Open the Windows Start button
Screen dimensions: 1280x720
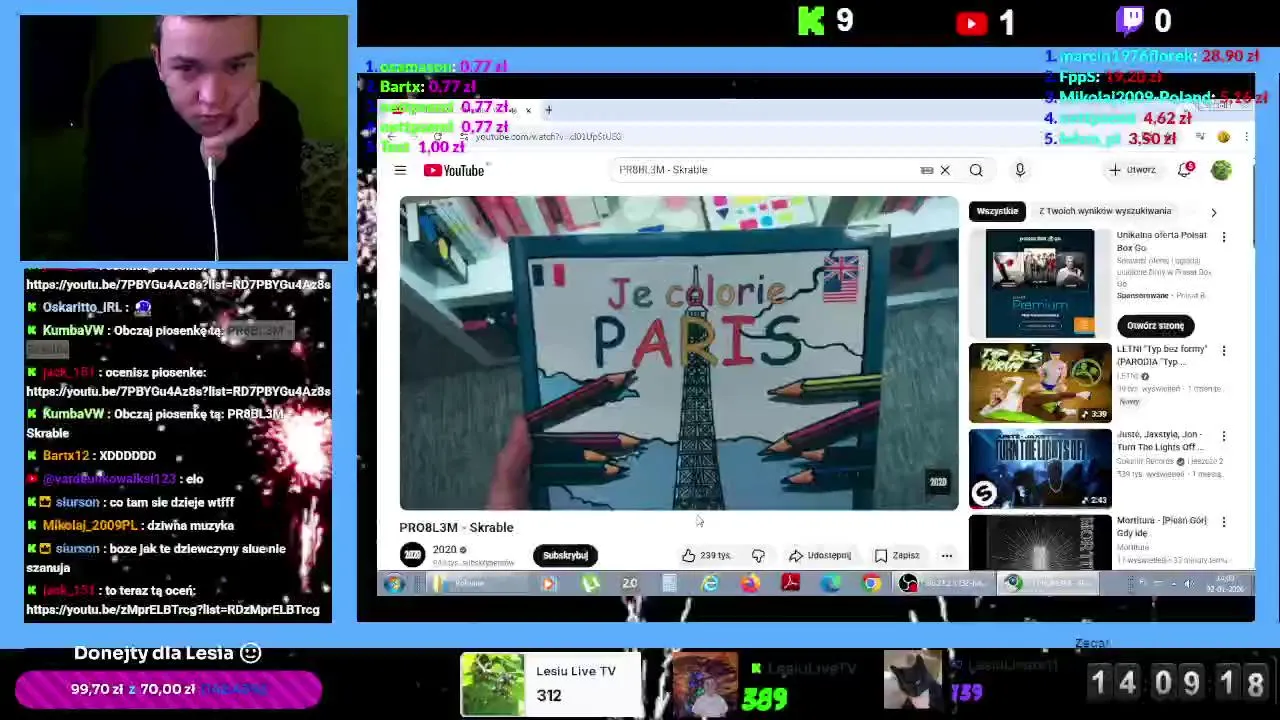point(393,584)
